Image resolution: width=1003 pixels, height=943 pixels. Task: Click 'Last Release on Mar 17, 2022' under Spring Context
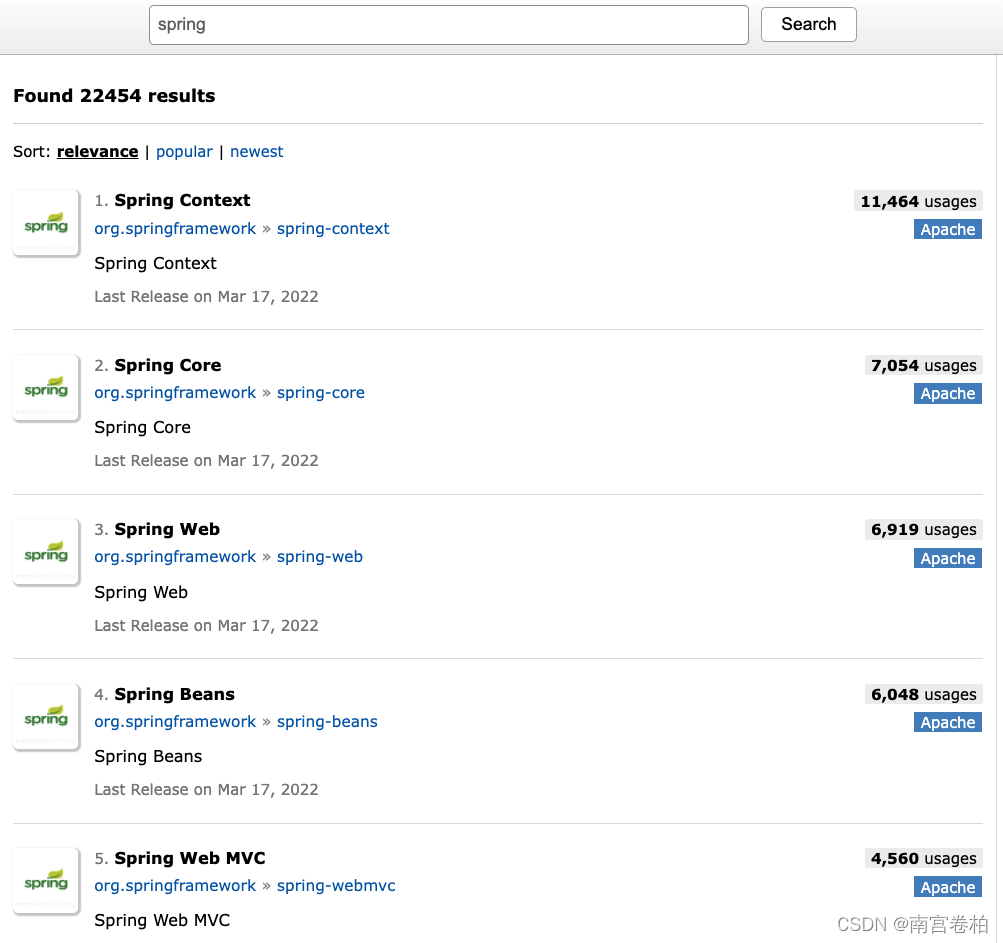(207, 297)
